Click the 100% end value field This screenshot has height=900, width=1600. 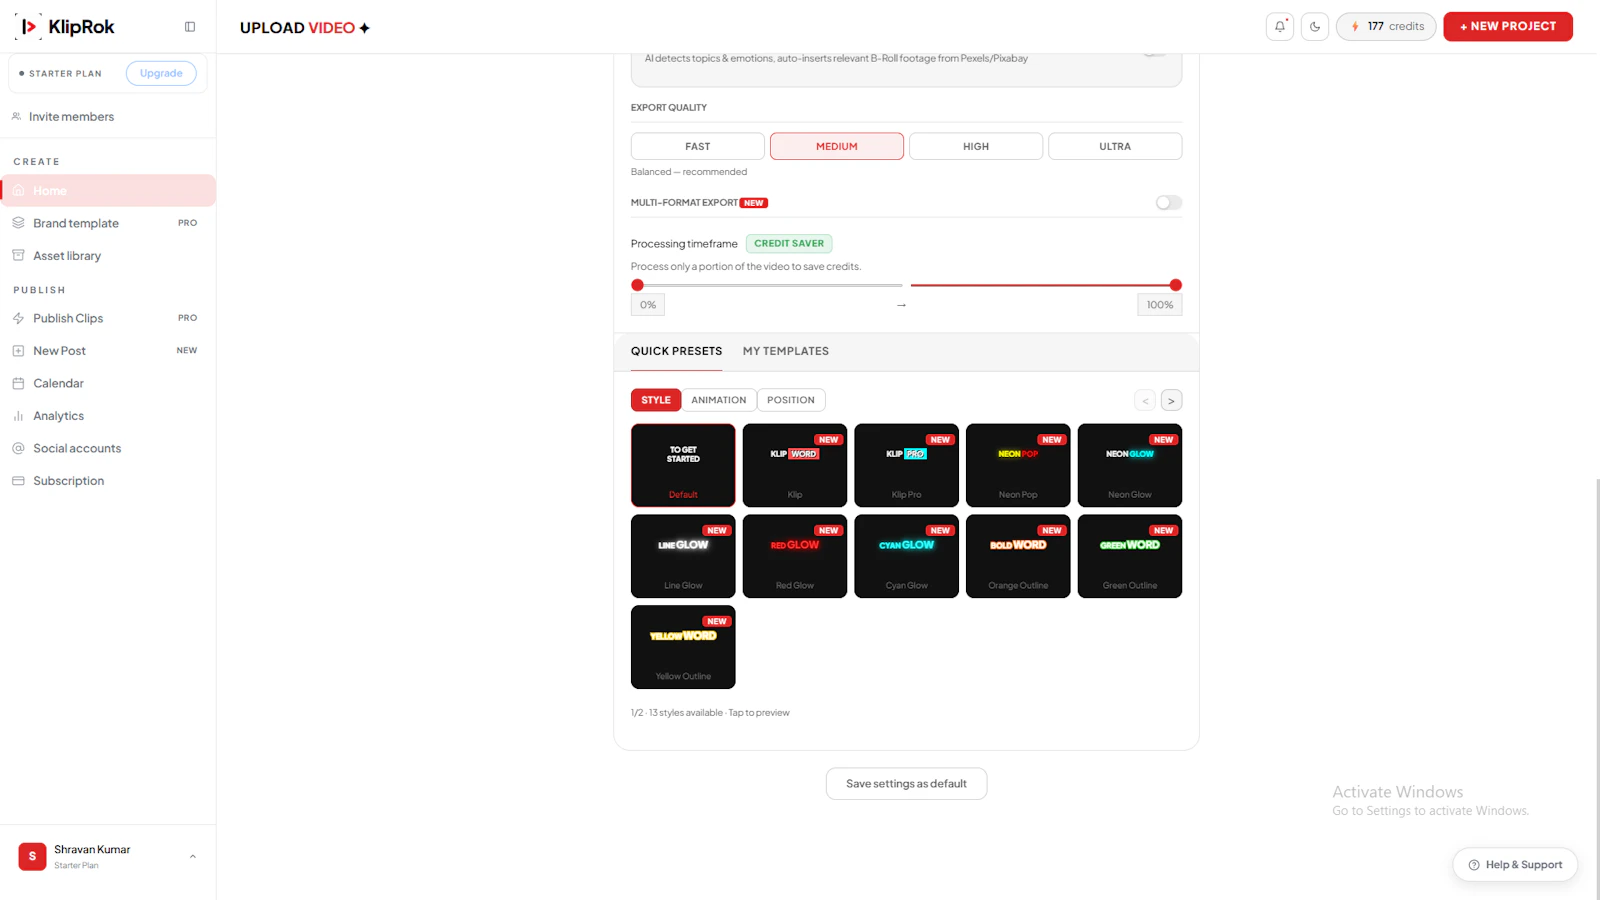(1160, 305)
